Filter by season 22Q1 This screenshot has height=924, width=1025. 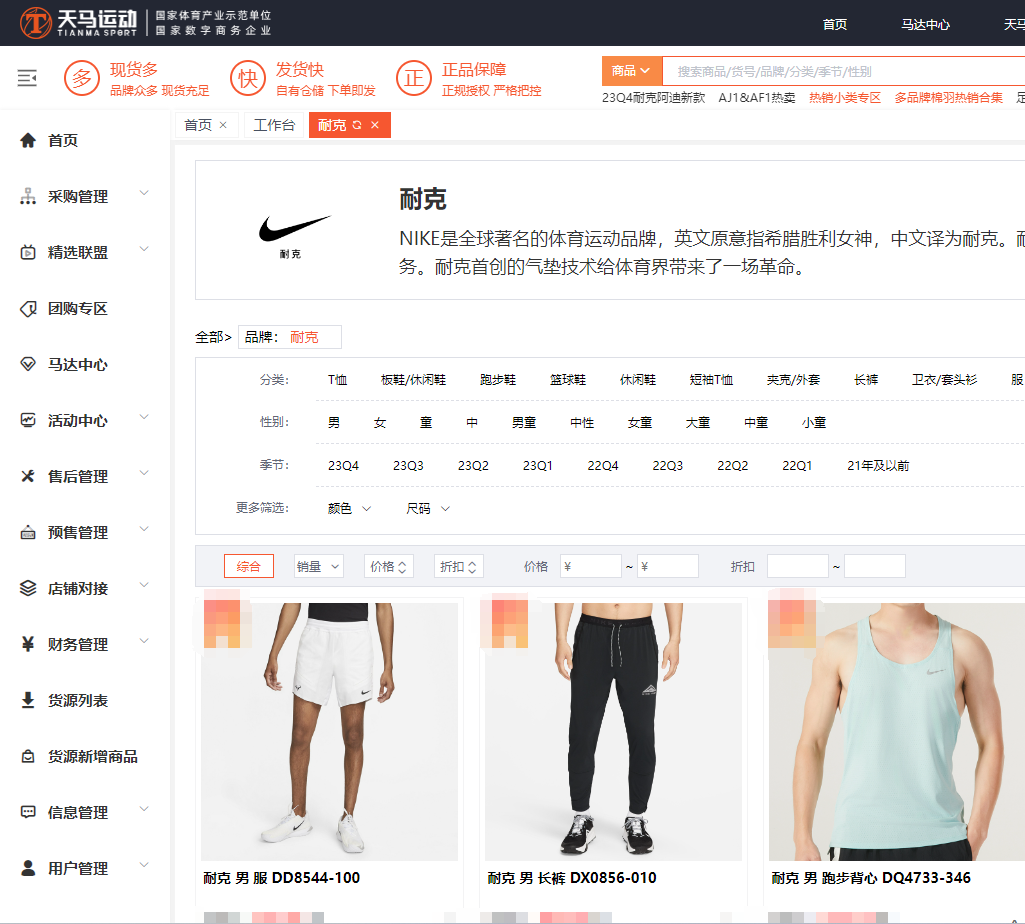[x=797, y=466]
